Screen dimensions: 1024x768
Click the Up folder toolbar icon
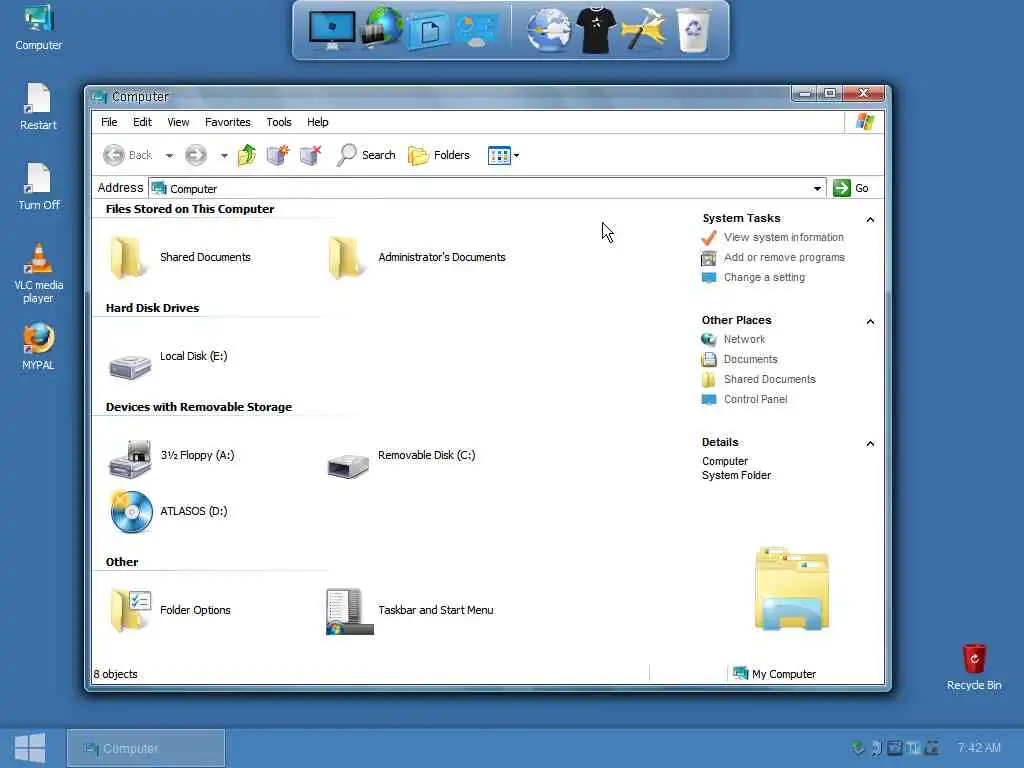pos(246,155)
